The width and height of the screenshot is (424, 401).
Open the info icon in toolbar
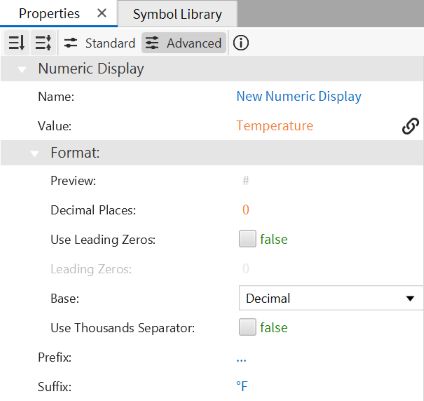pyautogui.click(x=241, y=43)
